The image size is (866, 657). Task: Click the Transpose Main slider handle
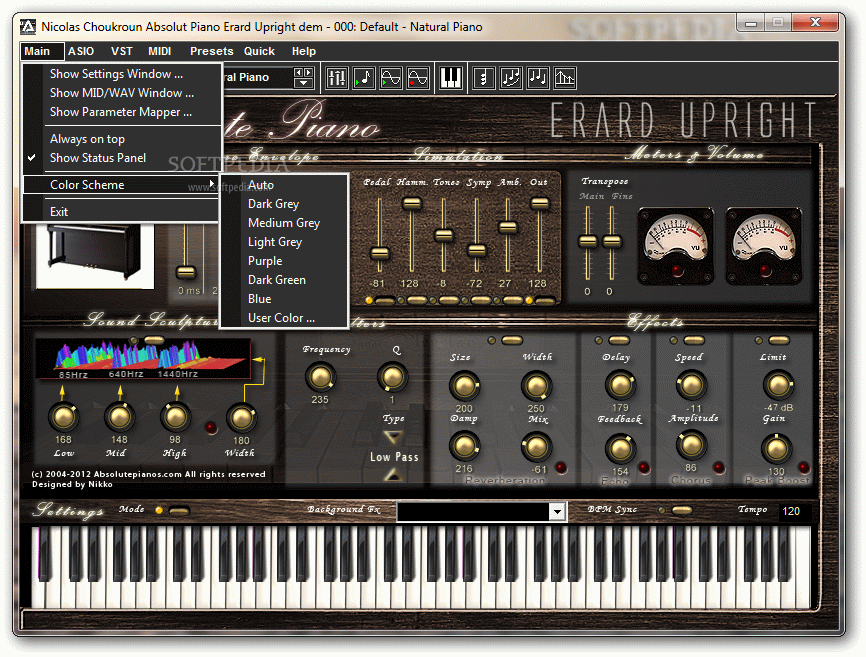(x=588, y=241)
